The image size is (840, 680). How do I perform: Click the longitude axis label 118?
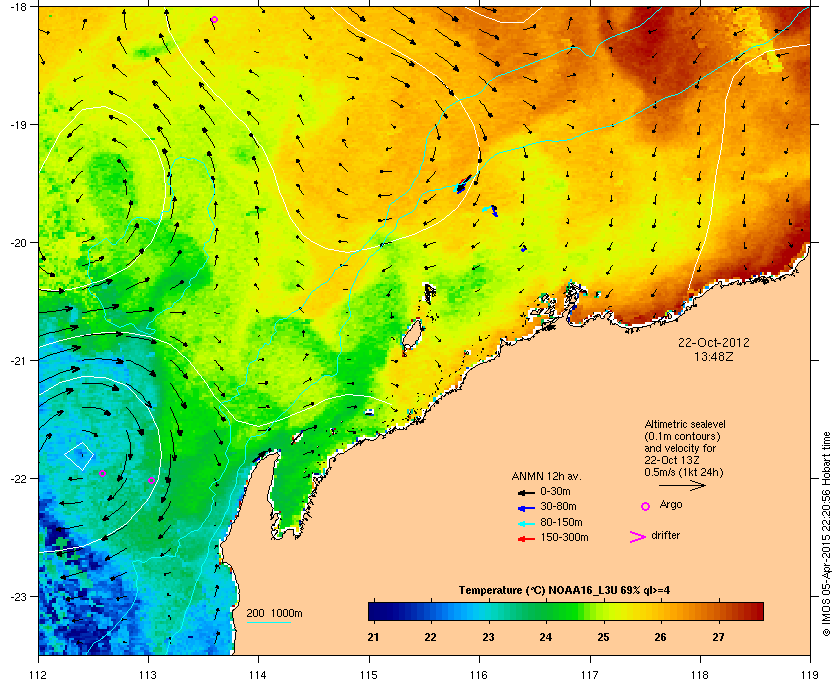[700, 674]
